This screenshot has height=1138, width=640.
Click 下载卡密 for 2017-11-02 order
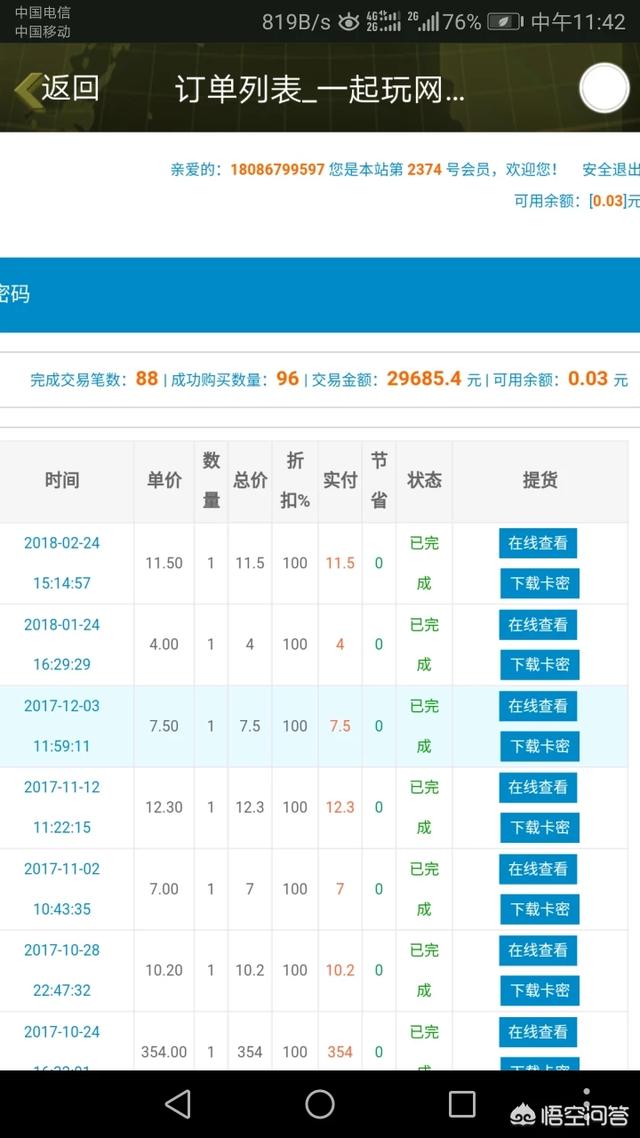pos(539,909)
